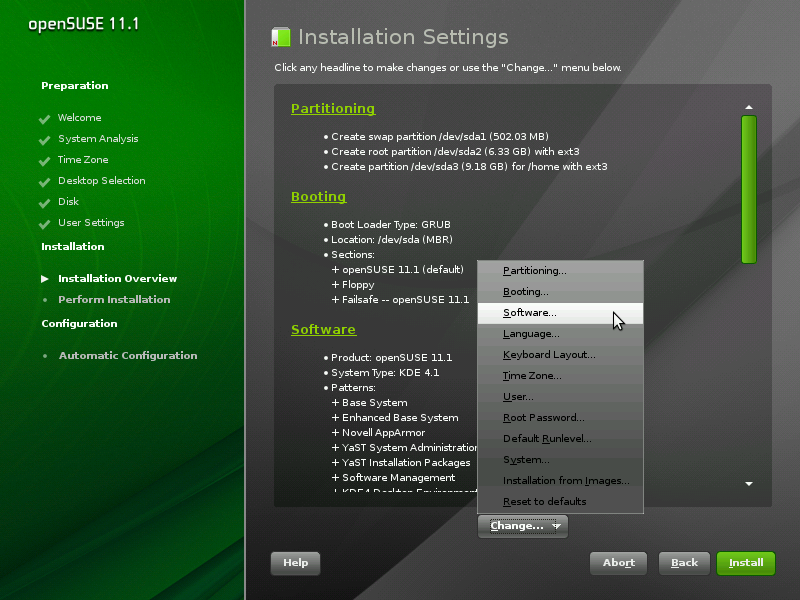Click the scroll up arrow of the settings pane
Viewport: 800px width, 600px height.
pyautogui.click(x=748, y=107)
